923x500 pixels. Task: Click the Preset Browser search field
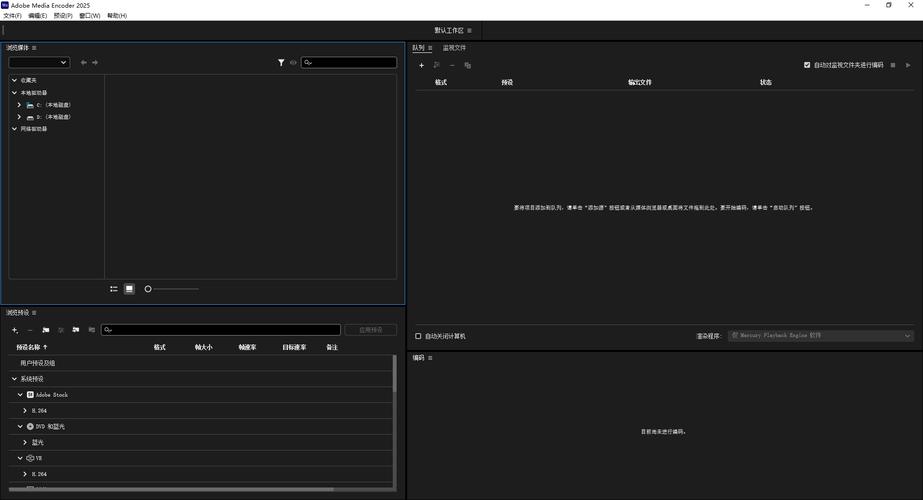click(221, 330)
